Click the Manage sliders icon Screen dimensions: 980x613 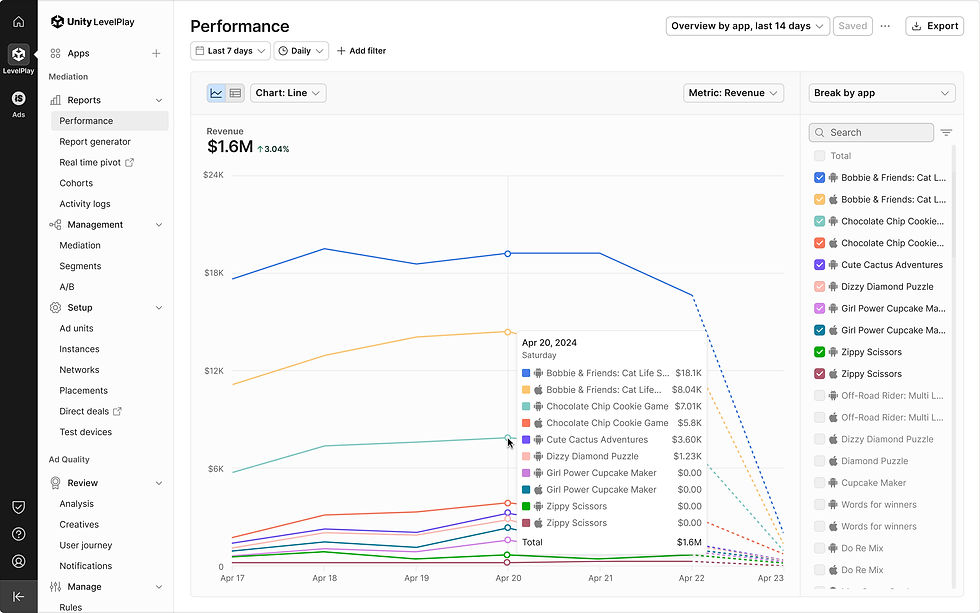[x=56, y=587]
